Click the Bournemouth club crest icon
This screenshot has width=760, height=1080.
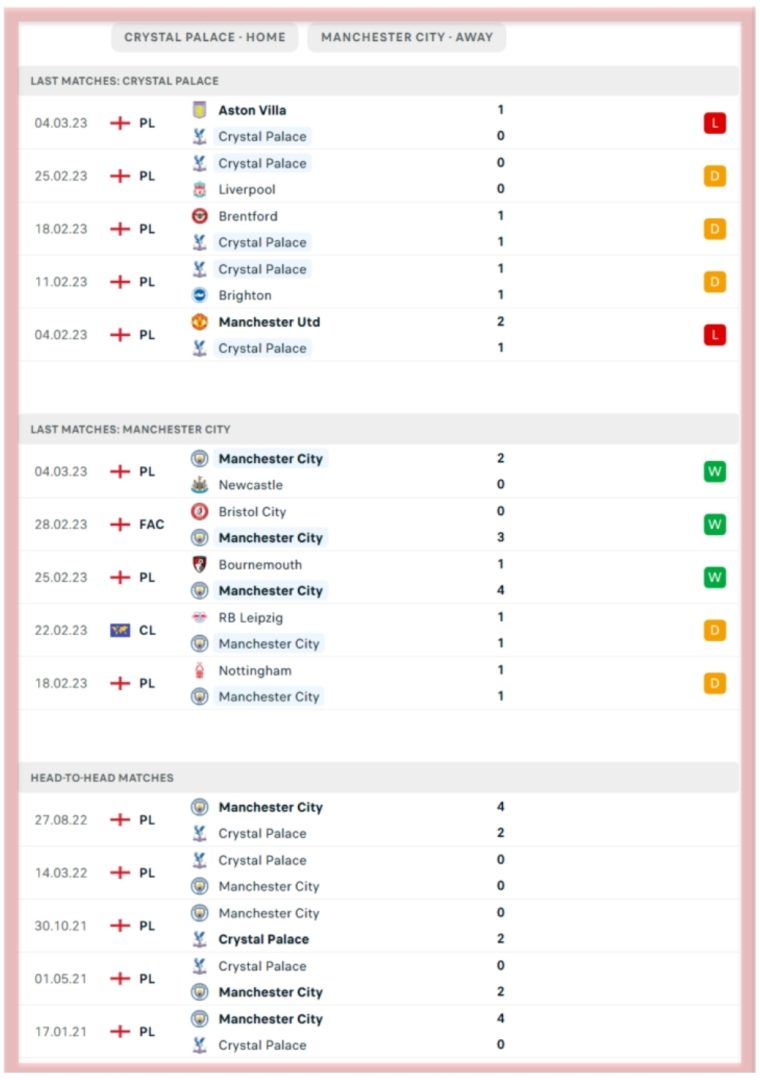[199, 565]
